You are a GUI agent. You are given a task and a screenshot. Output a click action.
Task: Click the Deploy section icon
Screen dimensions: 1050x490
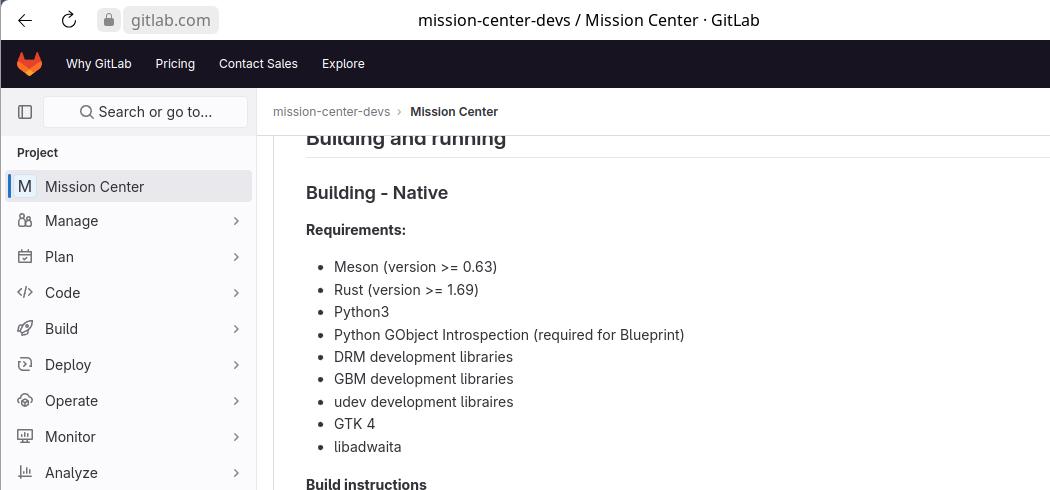point(25,365)
